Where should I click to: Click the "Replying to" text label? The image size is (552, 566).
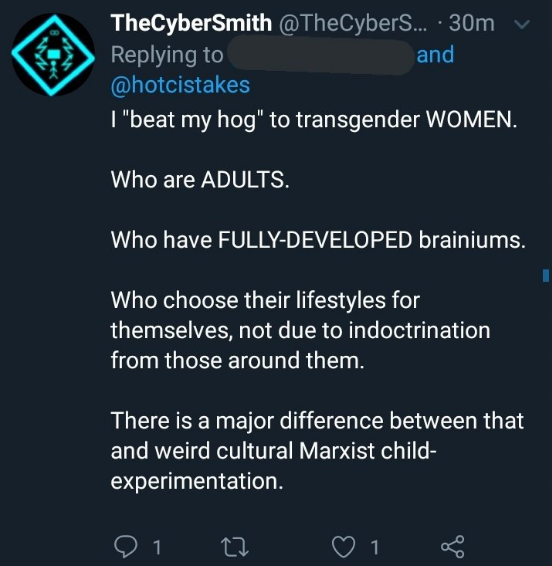167,55
